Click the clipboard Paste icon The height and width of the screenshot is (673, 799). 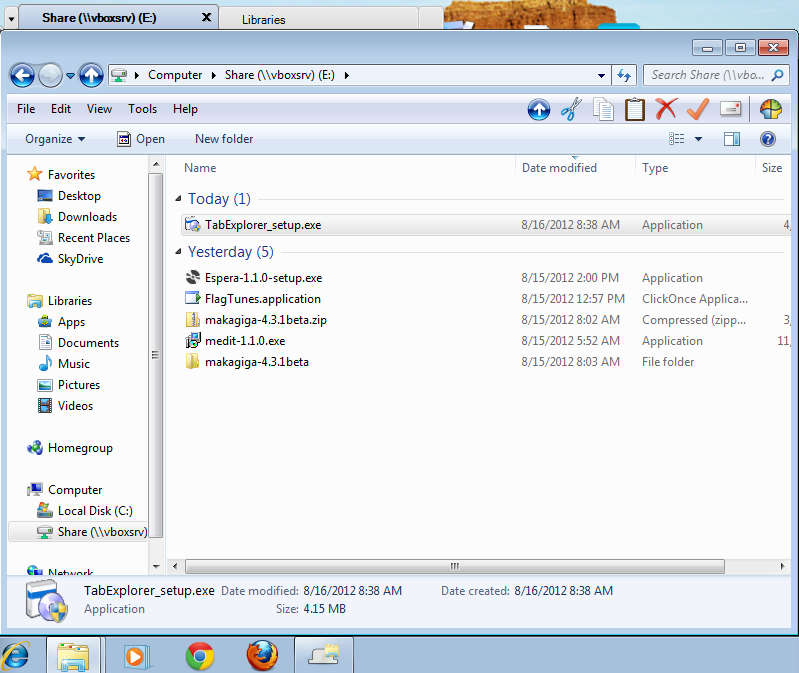tap(635, 110)
